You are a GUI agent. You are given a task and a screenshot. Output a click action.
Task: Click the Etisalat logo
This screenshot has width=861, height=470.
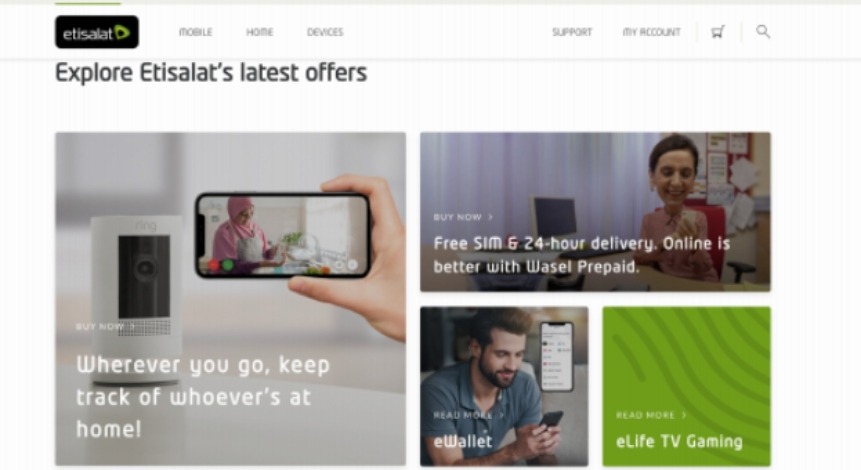click(x=97, y=32)
